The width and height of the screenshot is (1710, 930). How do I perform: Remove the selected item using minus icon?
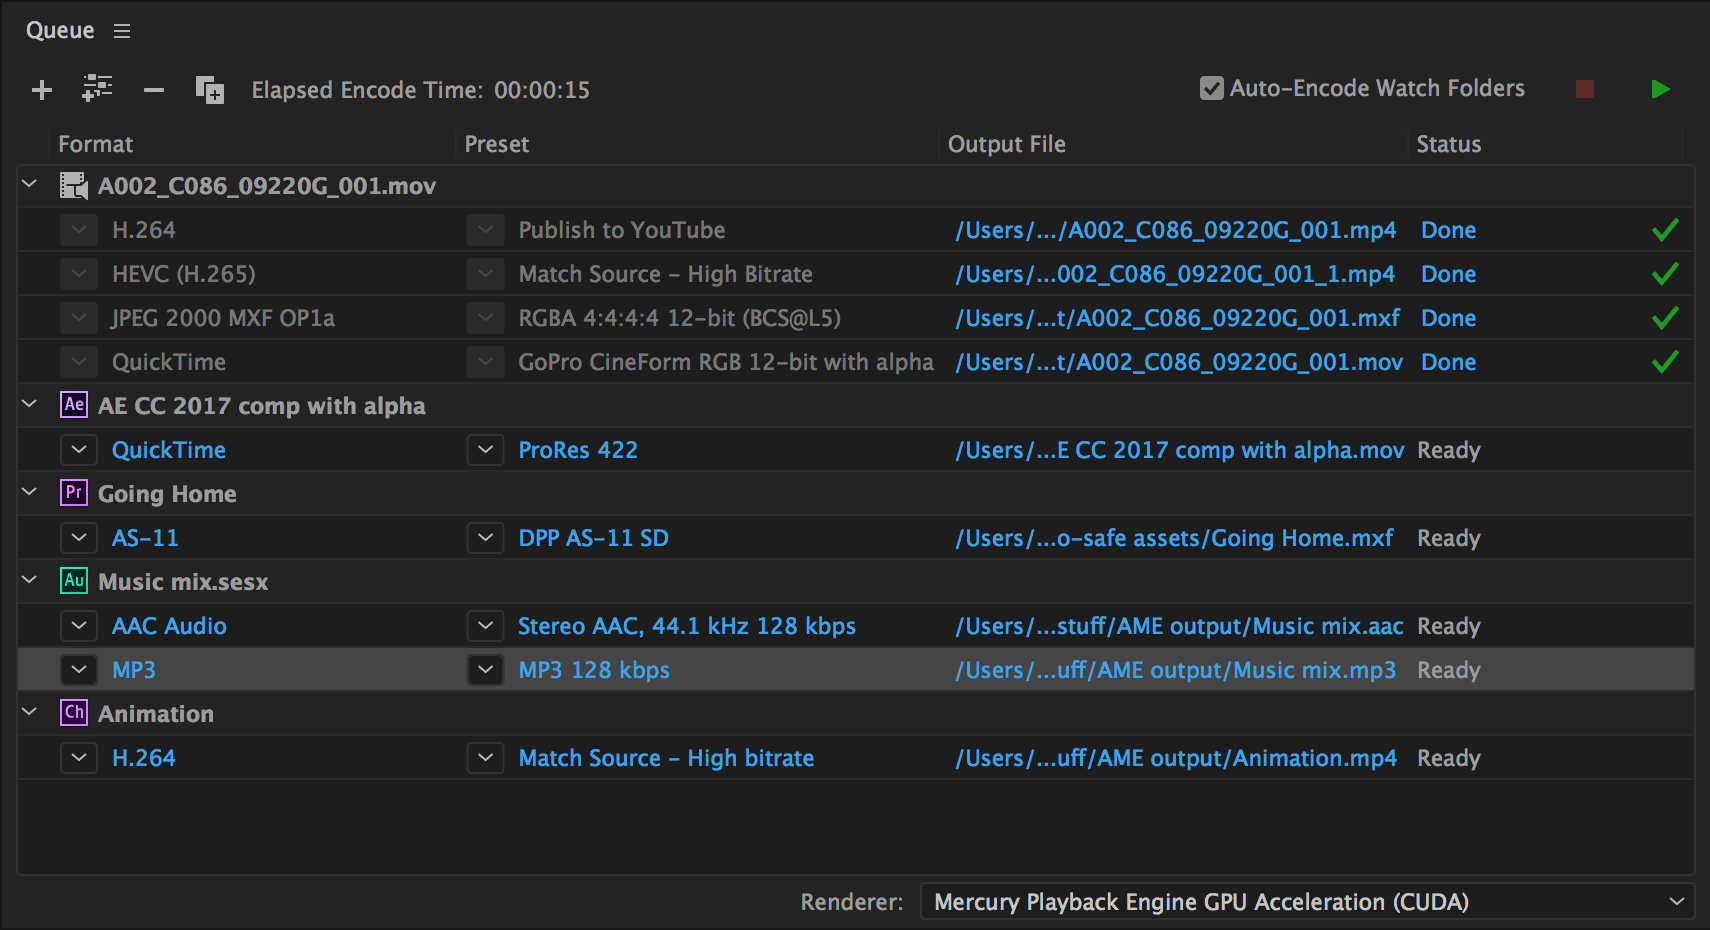[153, 89]
